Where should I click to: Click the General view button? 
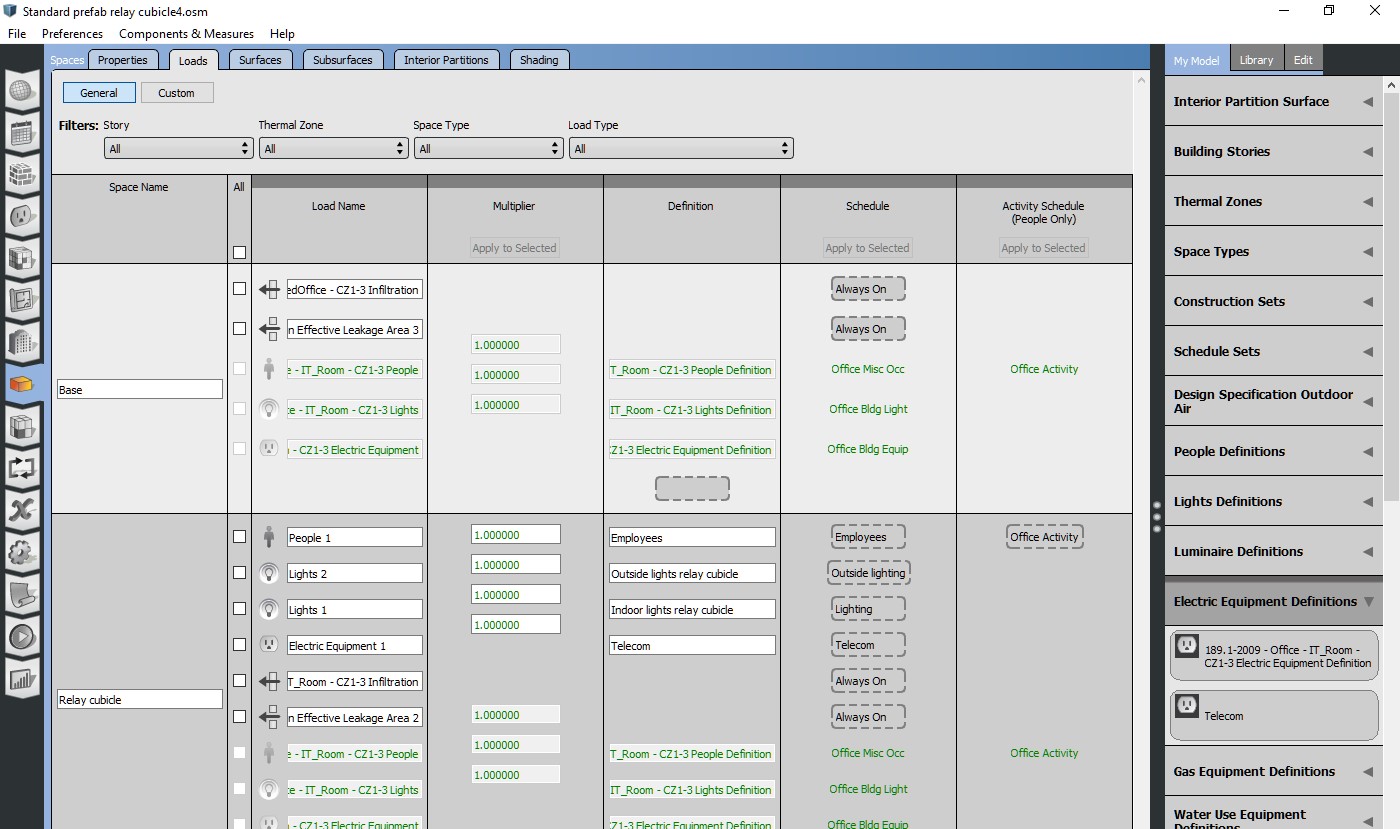pos(99,93)
